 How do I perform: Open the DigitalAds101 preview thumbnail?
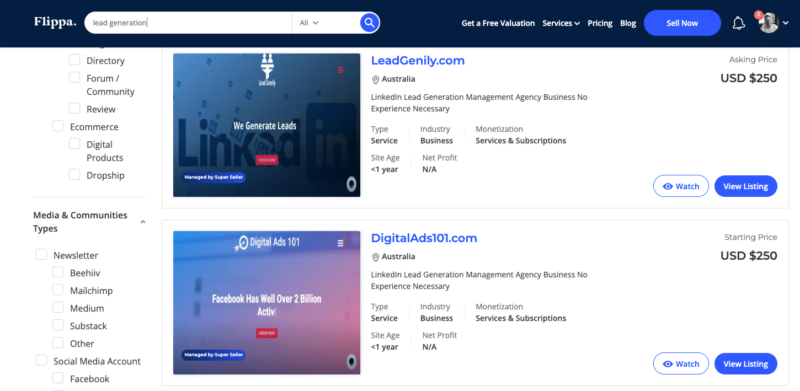[x=266, y=303]
